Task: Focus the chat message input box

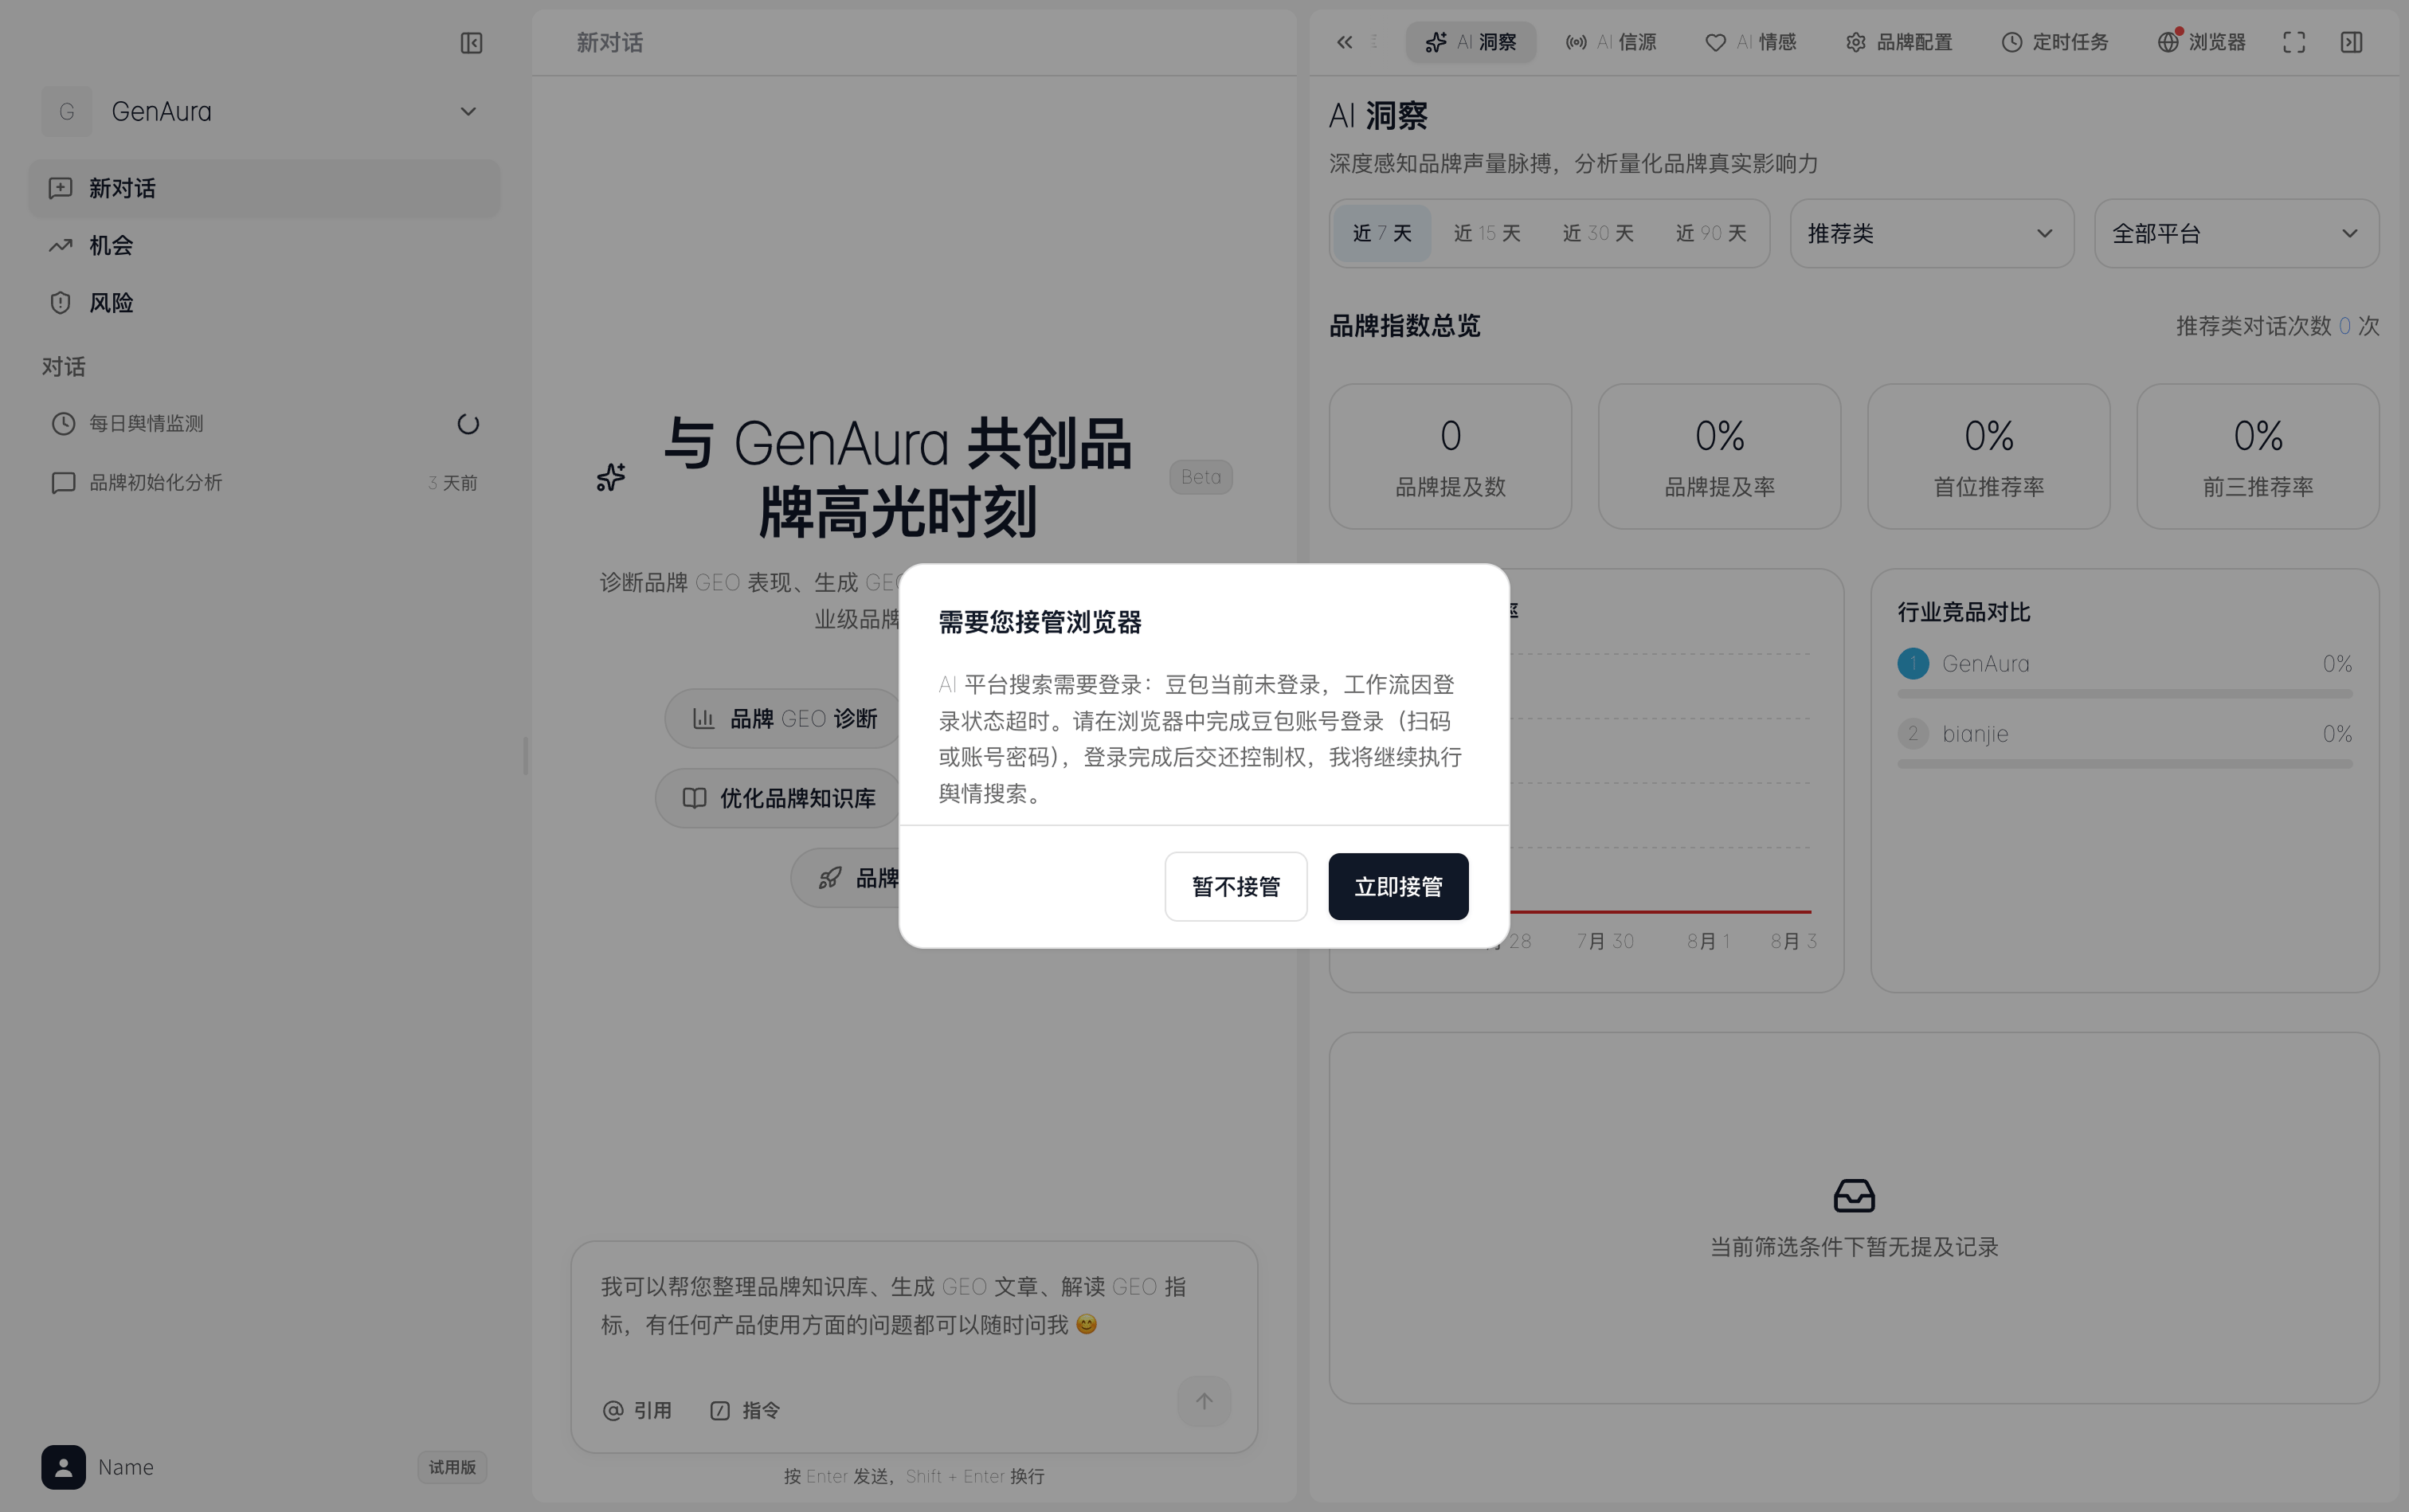Action: (914, 1306)
